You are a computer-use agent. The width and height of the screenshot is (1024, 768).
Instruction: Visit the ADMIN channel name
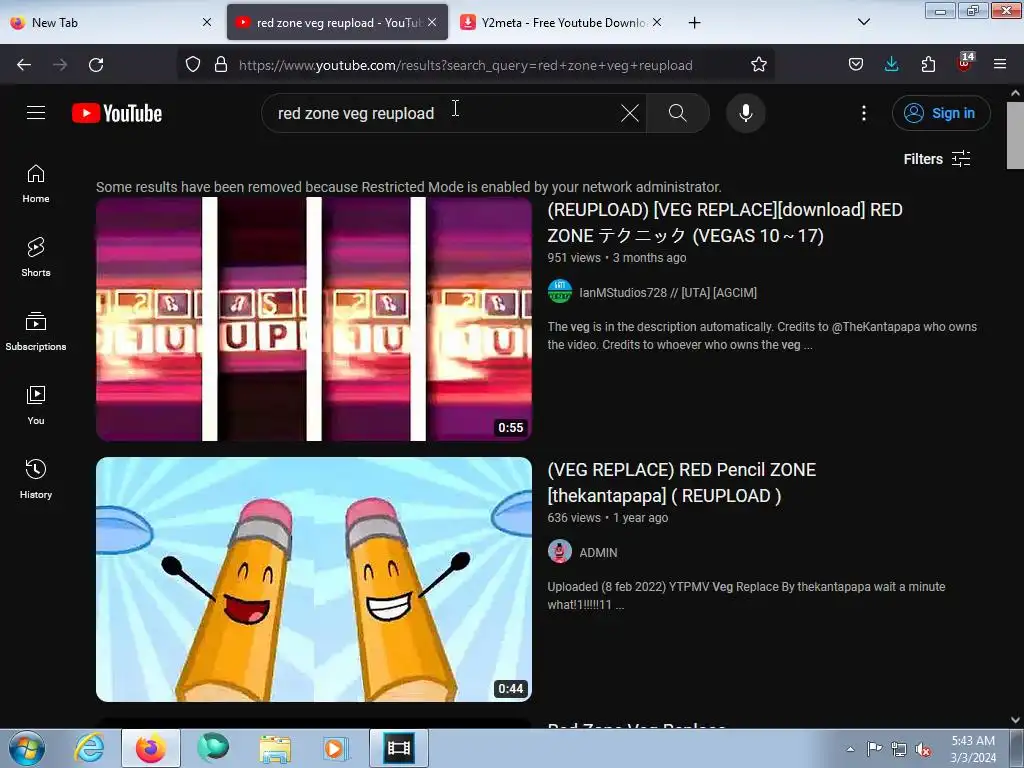(598, 552)
